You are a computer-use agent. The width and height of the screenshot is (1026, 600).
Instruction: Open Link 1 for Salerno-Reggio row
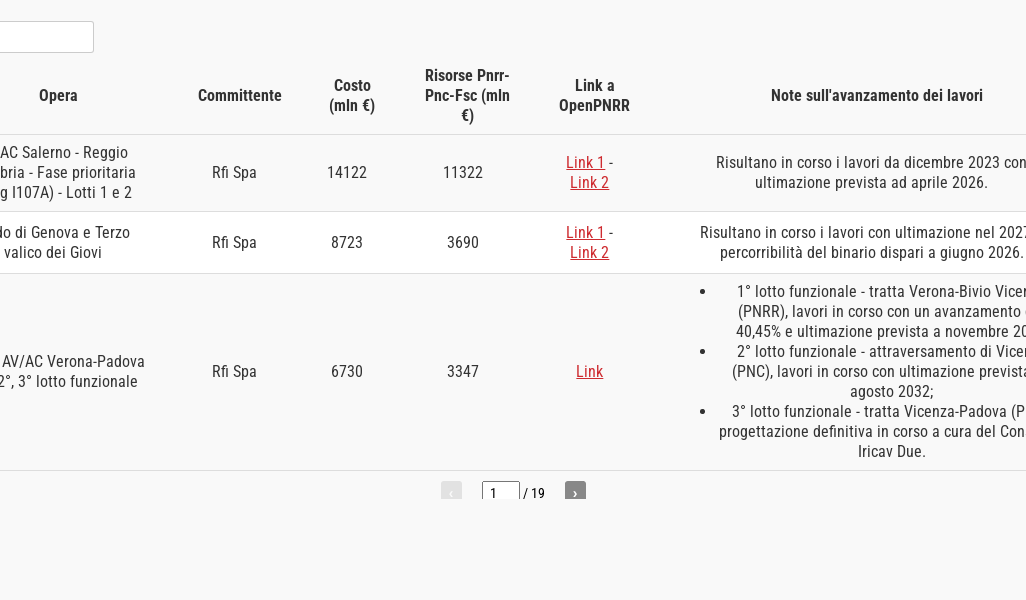click(585, 162)
